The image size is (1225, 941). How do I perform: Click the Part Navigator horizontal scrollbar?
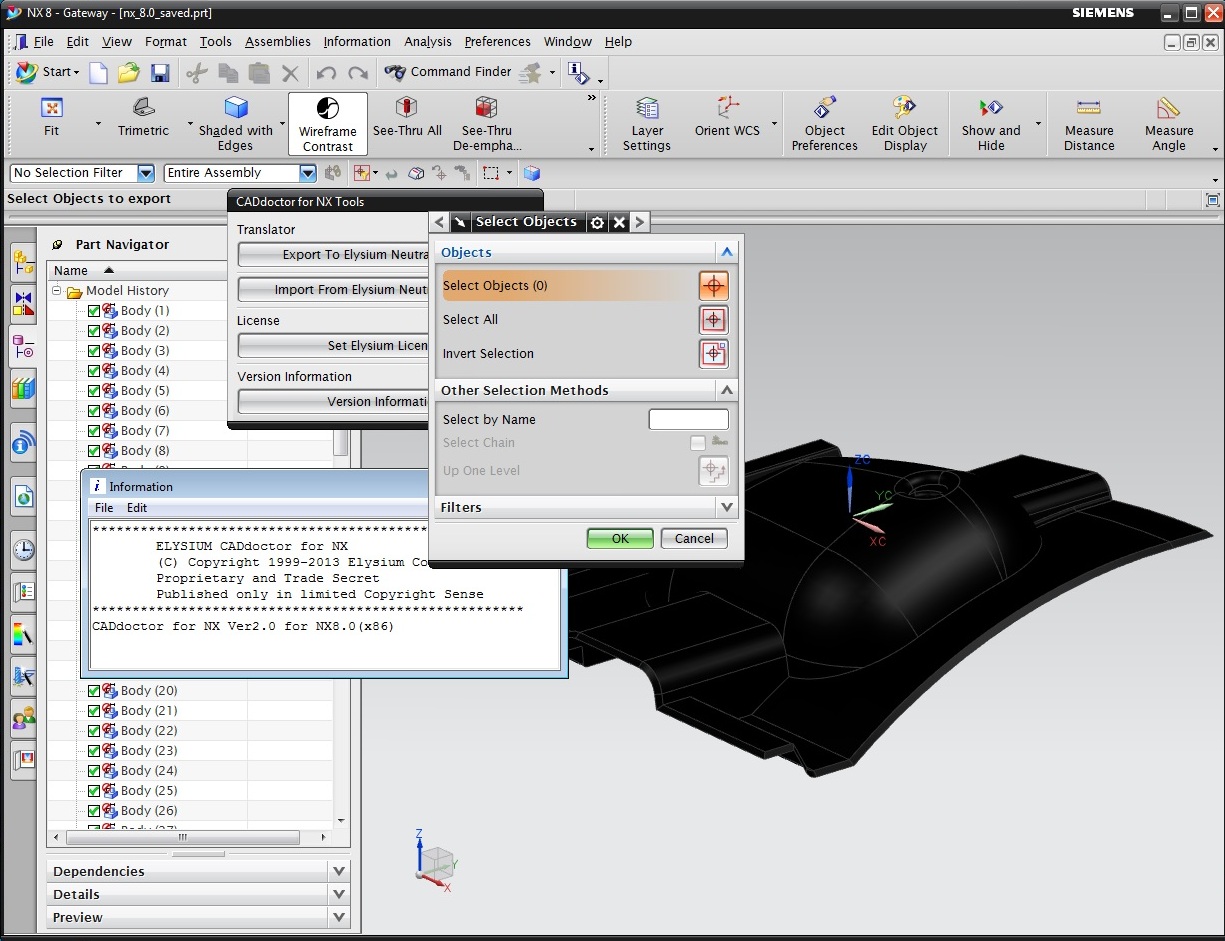point(183,837)
